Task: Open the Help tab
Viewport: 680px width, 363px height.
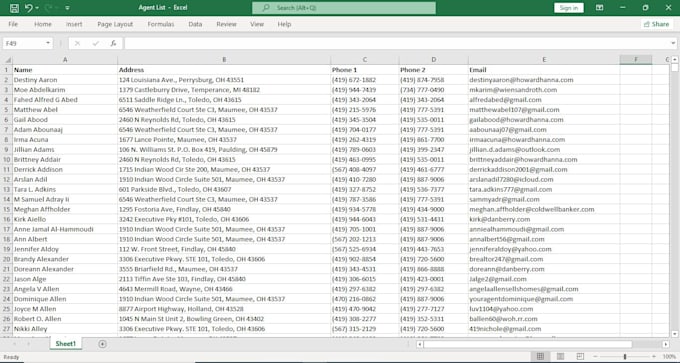Action: pyautogui.click(x=284, y=24)
